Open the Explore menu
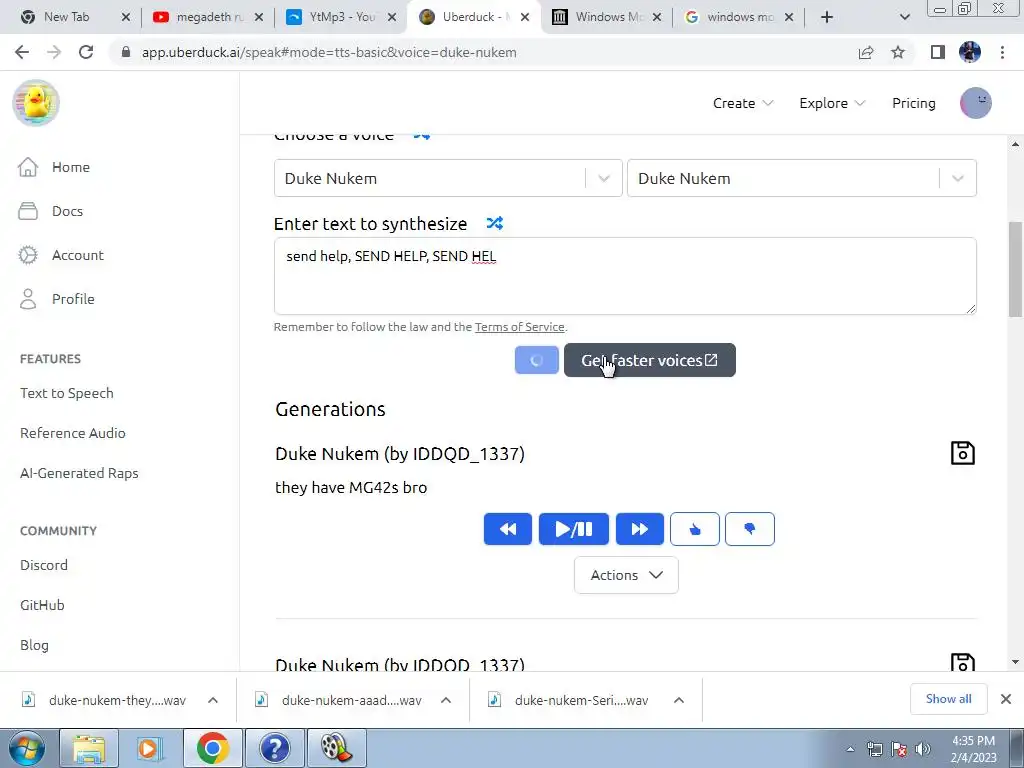Viewport: 1024px width, 768px height. [832, 103]
